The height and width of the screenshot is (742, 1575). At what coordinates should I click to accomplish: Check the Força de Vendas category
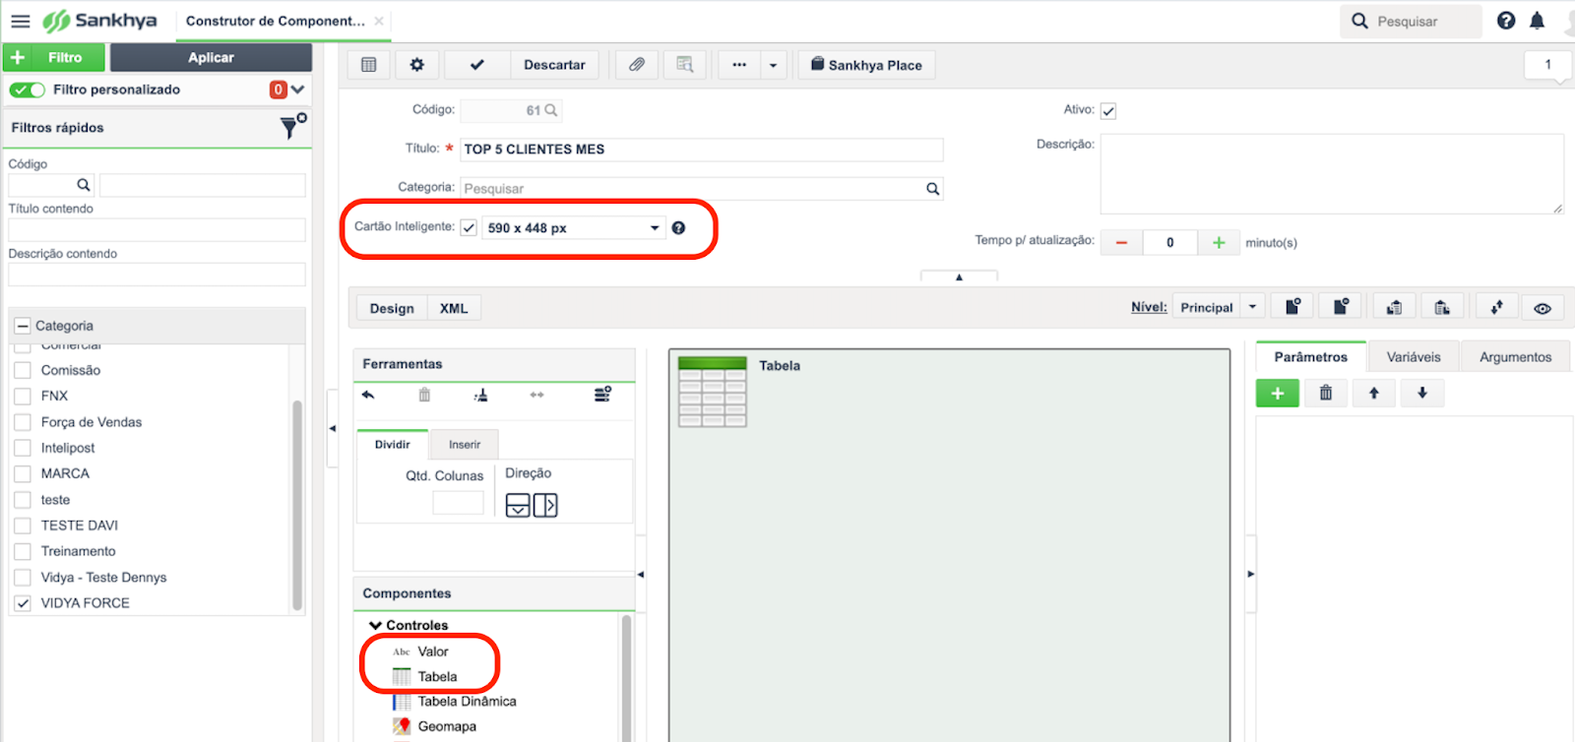coord(22,422)
